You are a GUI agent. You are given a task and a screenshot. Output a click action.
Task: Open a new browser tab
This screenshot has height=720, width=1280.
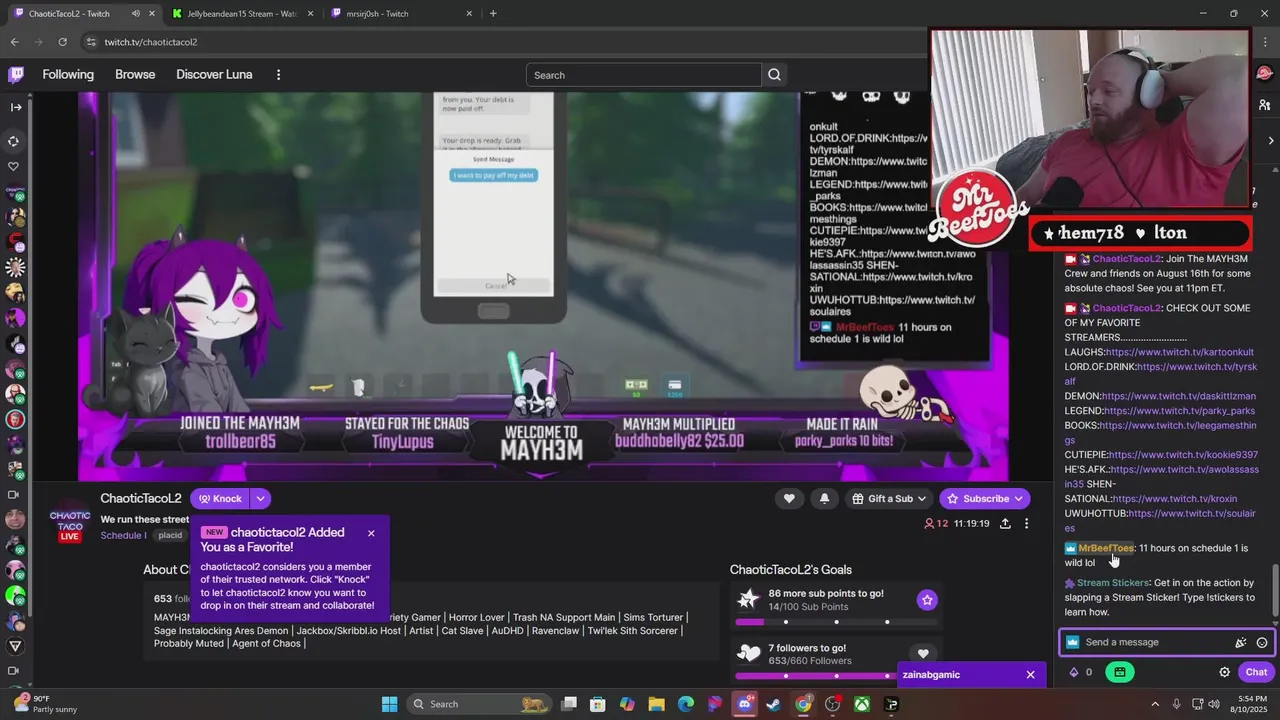tap(493, 13)
